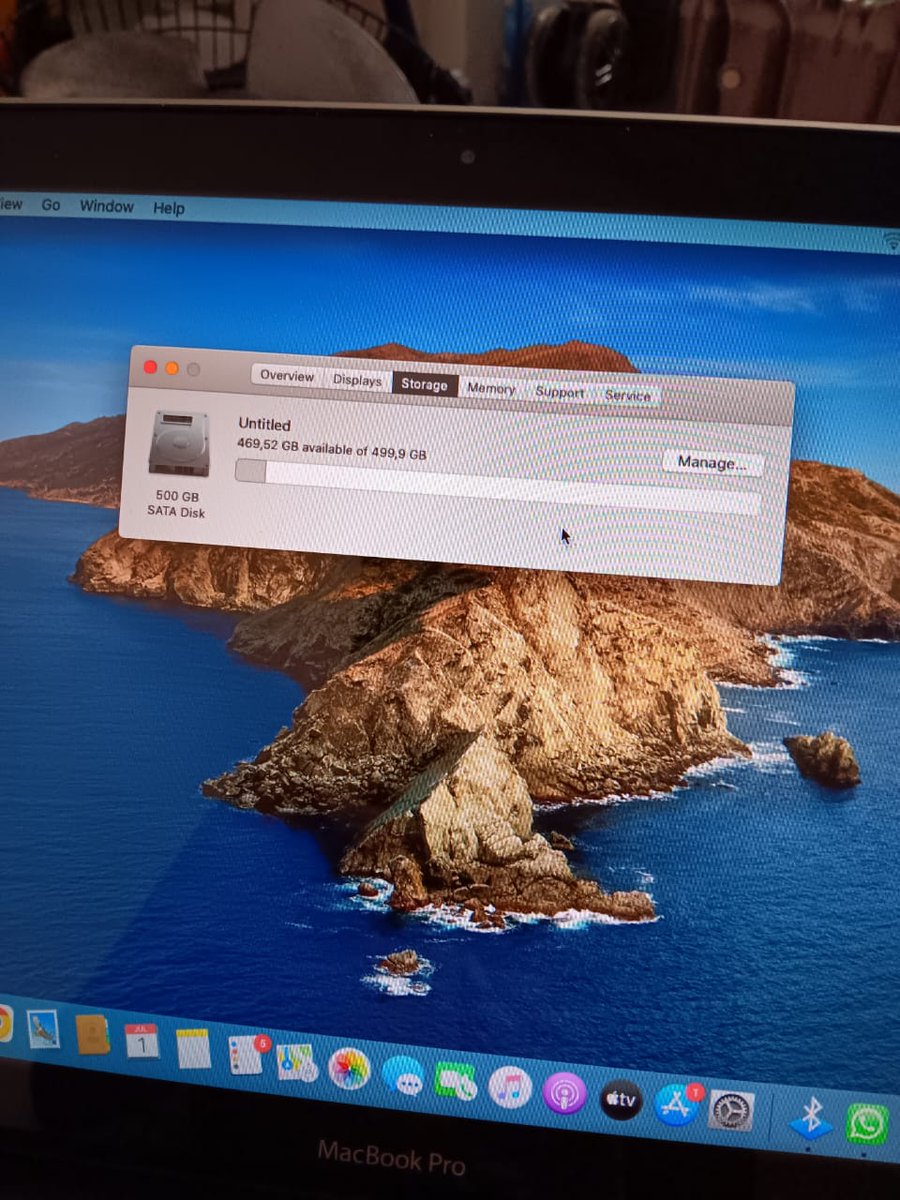The width and height of the screenshot is (900, 1200).
Task: Open the Help menu
Action: (x=168, y=208)
